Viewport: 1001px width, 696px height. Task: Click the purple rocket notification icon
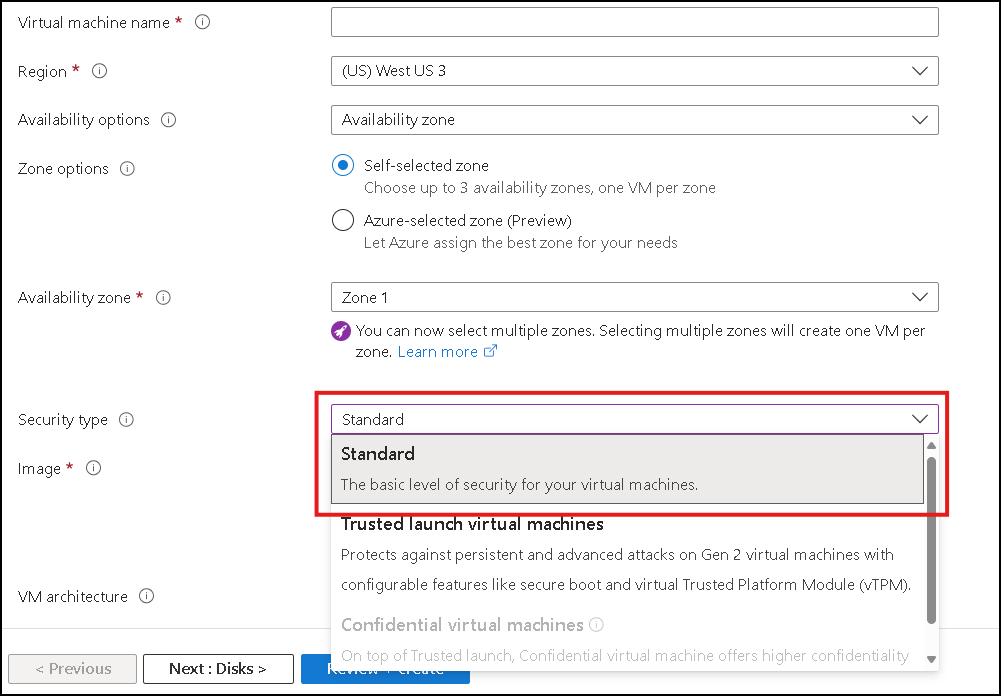tap(341, 331)
